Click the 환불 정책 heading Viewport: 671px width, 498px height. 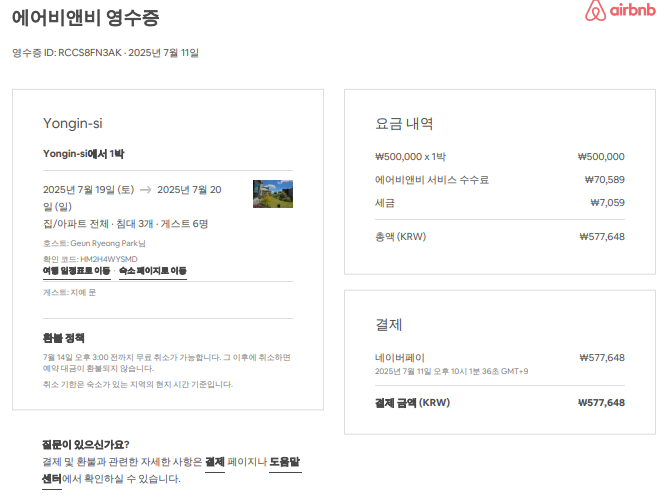click(63, 338)
